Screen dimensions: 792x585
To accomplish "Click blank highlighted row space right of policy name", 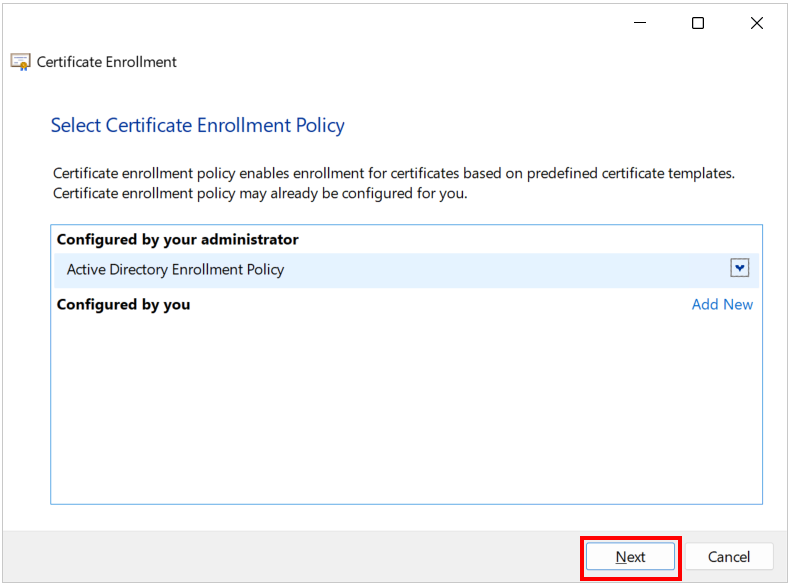I will [x=505, y=270].
